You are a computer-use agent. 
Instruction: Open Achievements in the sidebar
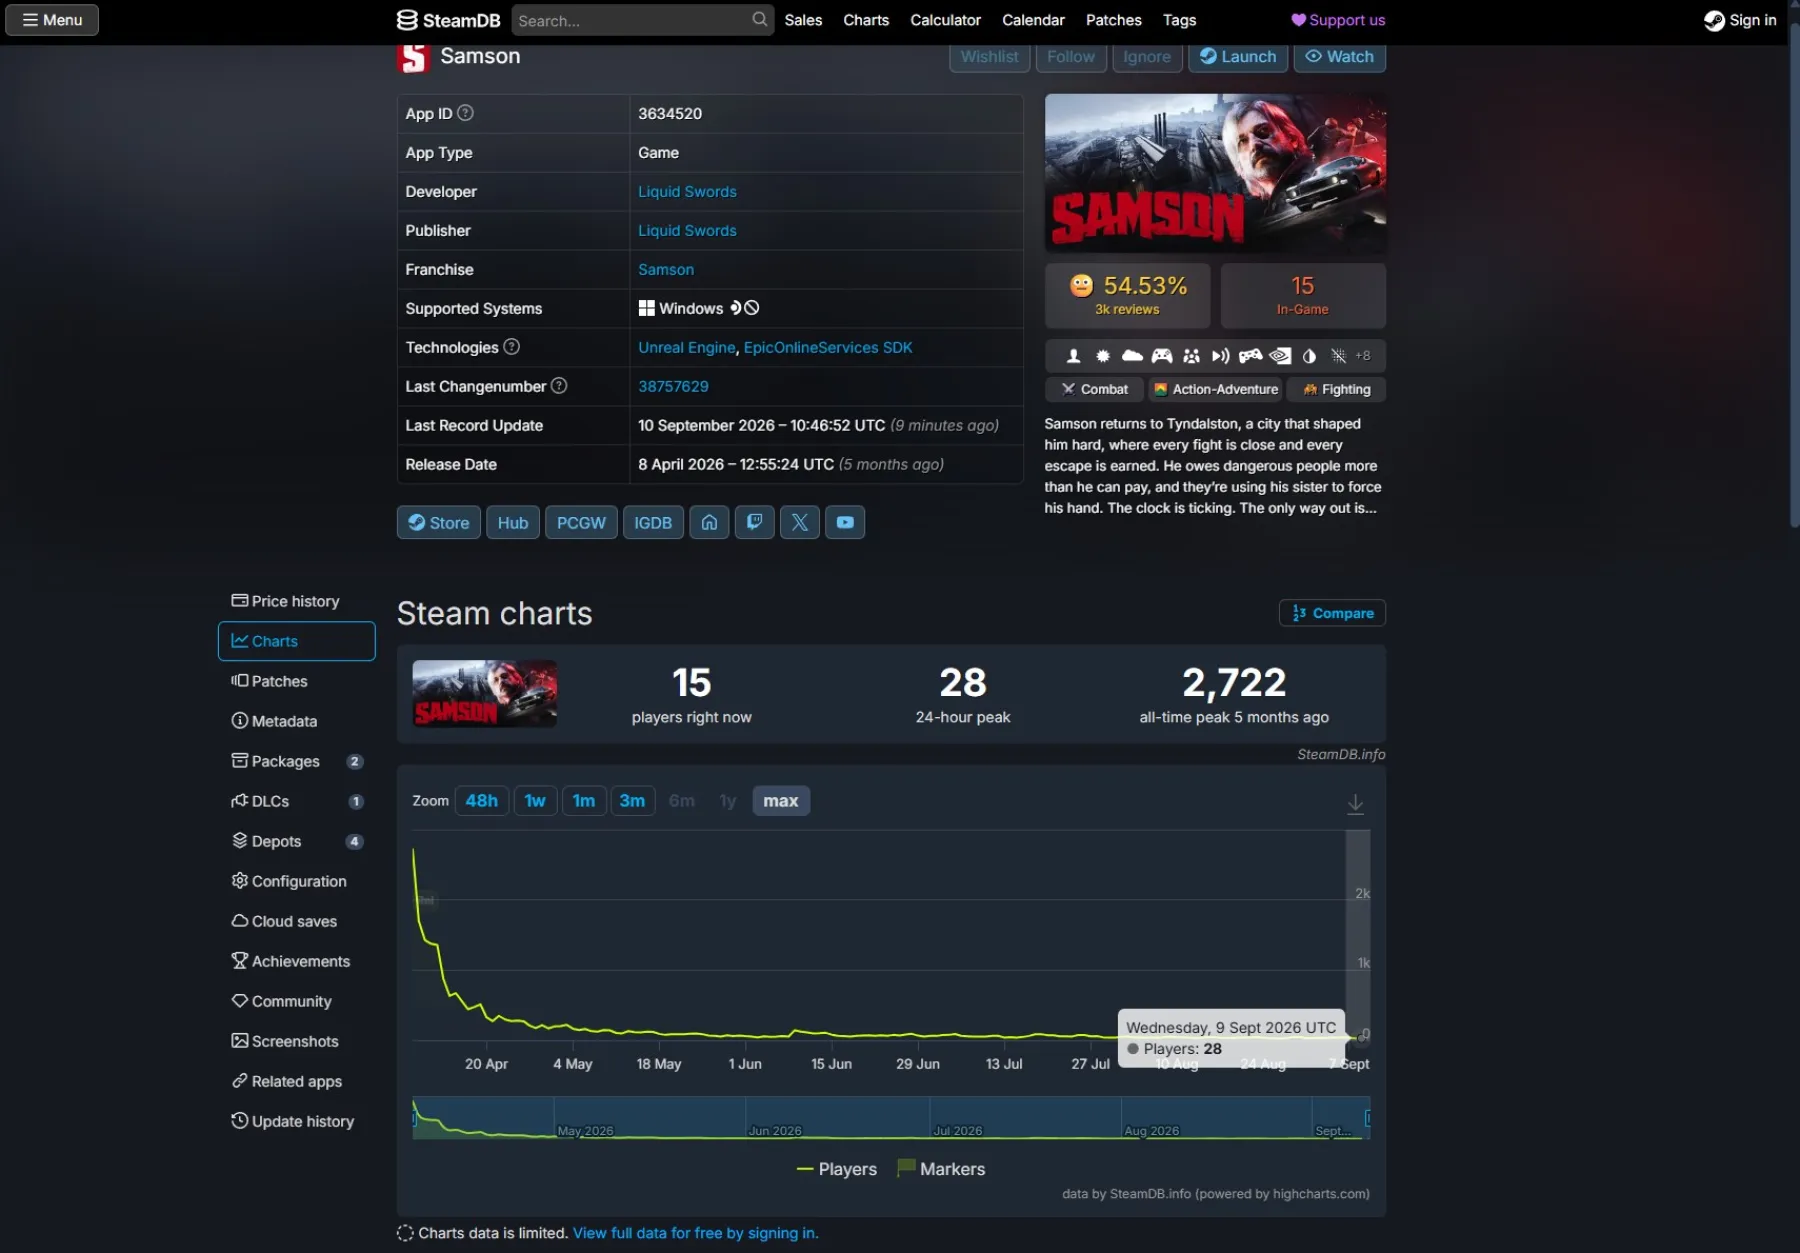tap(297, 961)
